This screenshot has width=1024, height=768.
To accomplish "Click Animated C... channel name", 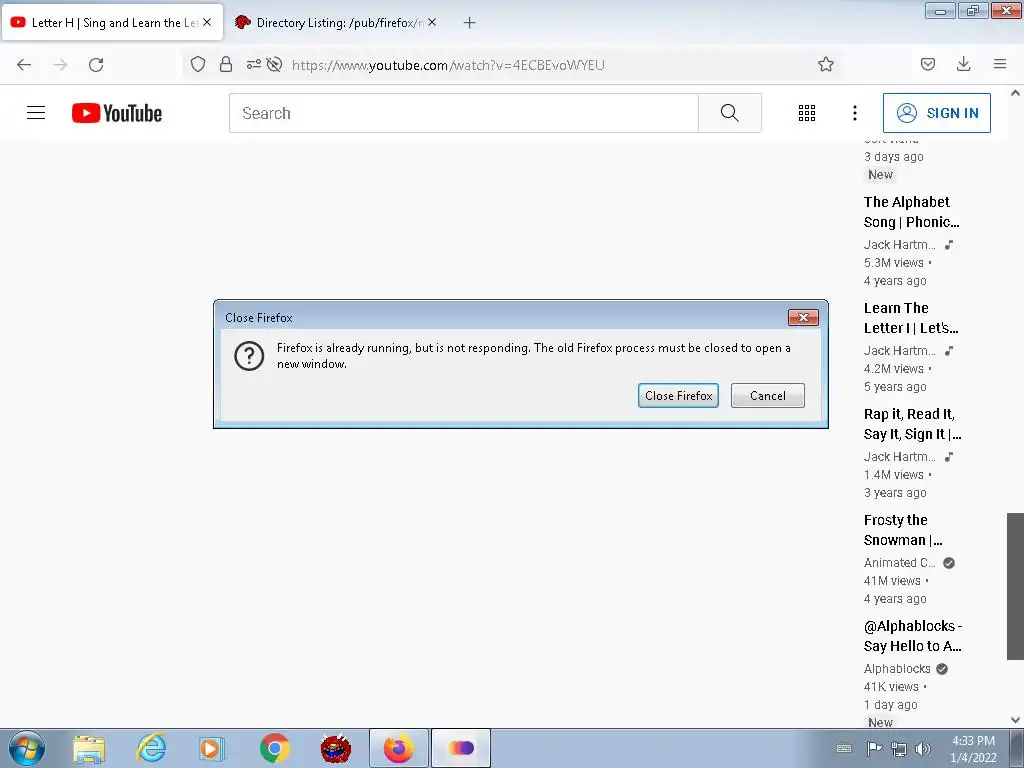I will pos(899,563).
